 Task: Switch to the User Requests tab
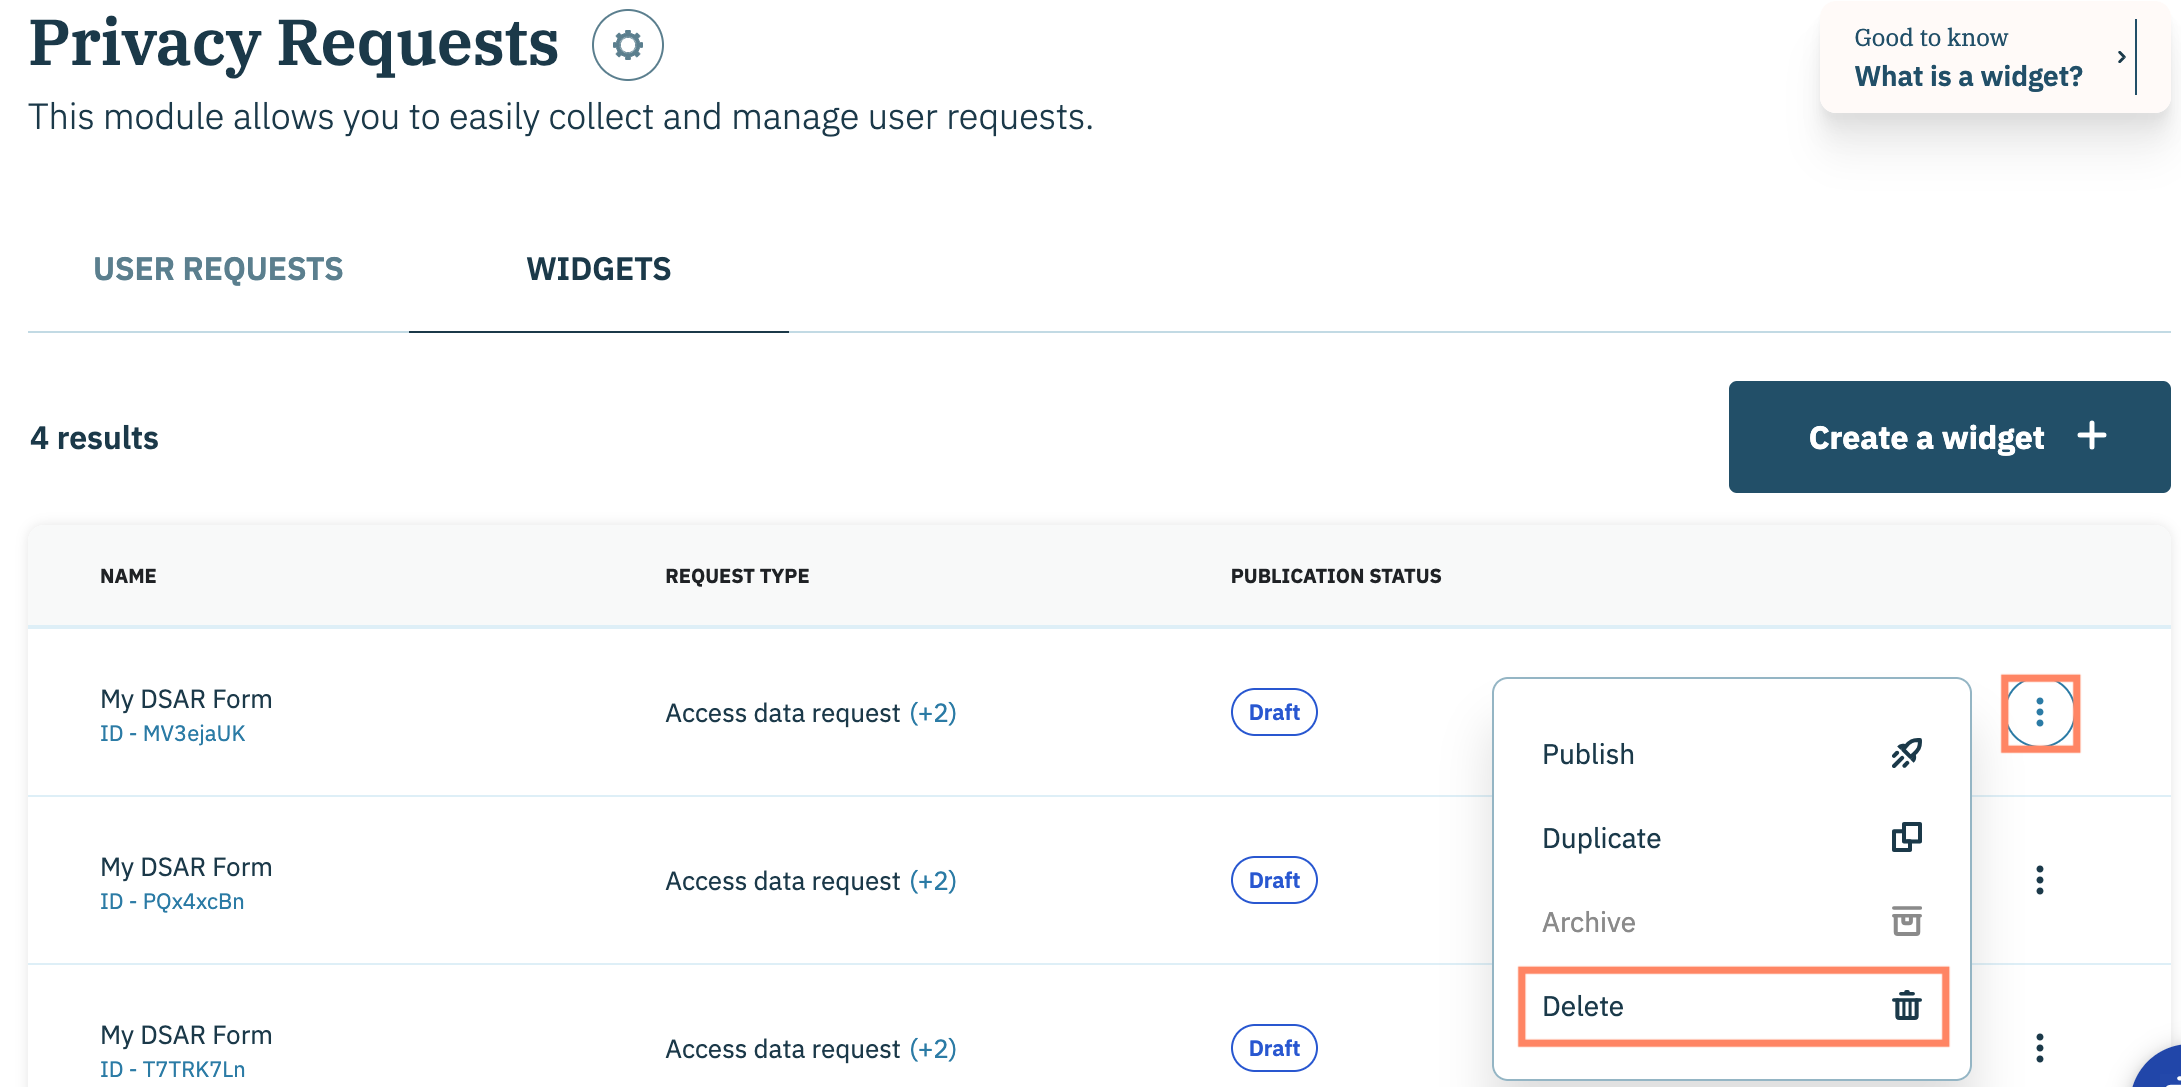(218, 269)
